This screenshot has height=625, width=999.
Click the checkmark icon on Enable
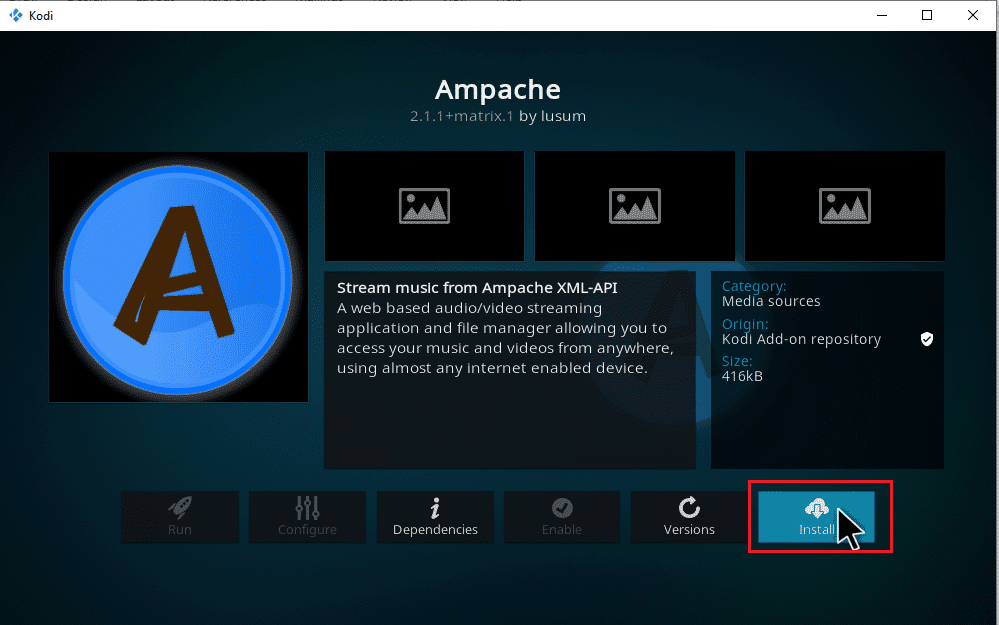pos(562,507)
